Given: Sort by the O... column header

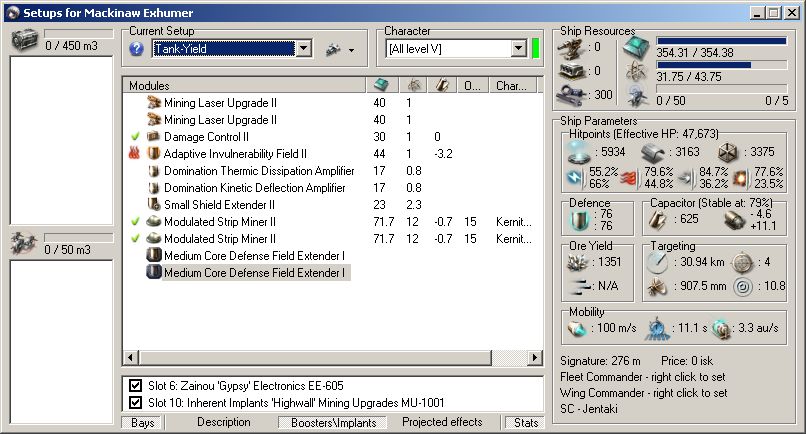Looking at the screenshot, I should (x=473, y=85).
